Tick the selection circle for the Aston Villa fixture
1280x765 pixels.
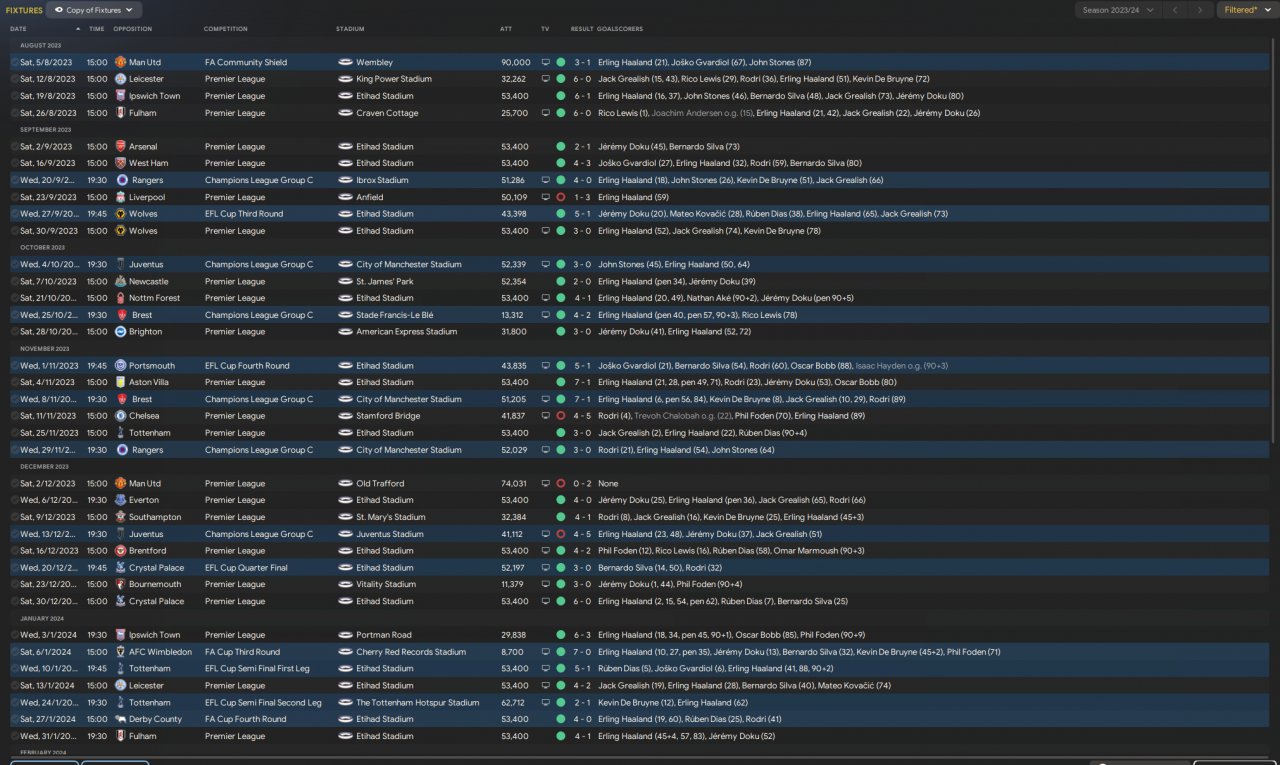point(15,382)
